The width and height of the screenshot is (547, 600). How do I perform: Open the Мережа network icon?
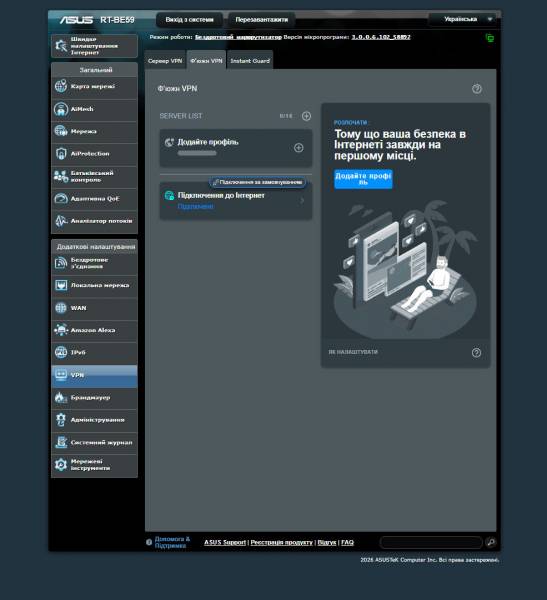click(x=61, y=131)
